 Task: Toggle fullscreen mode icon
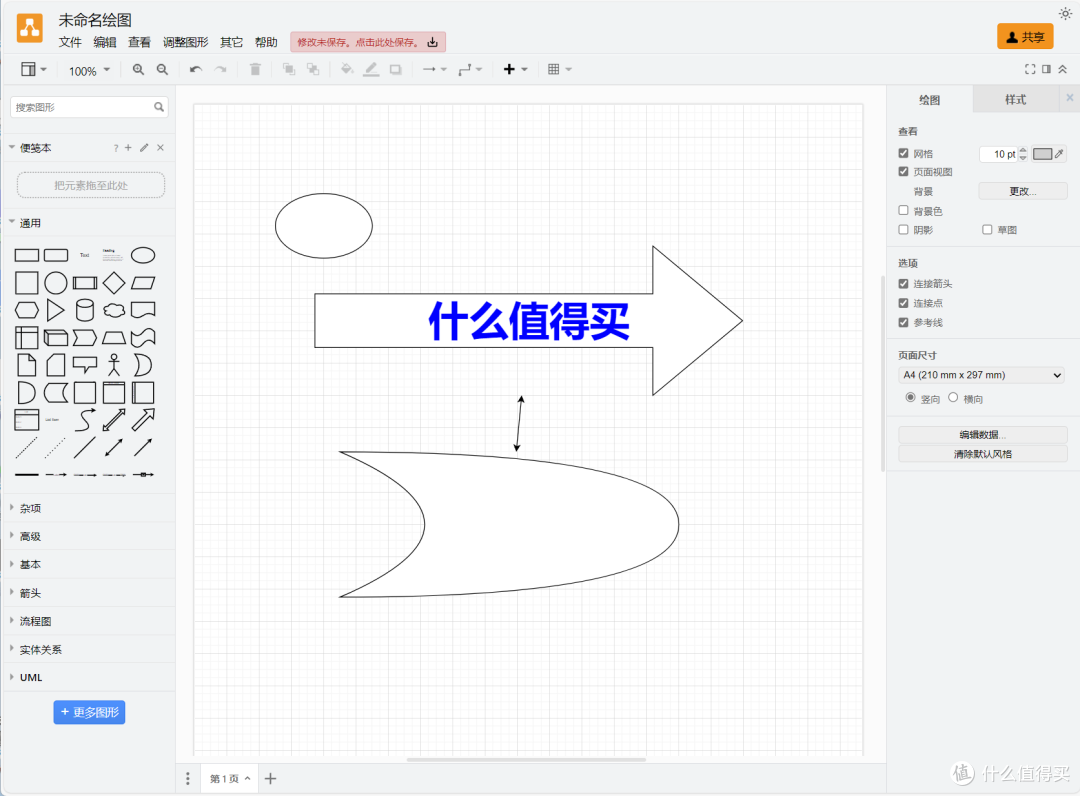[x=1030, y=69]
